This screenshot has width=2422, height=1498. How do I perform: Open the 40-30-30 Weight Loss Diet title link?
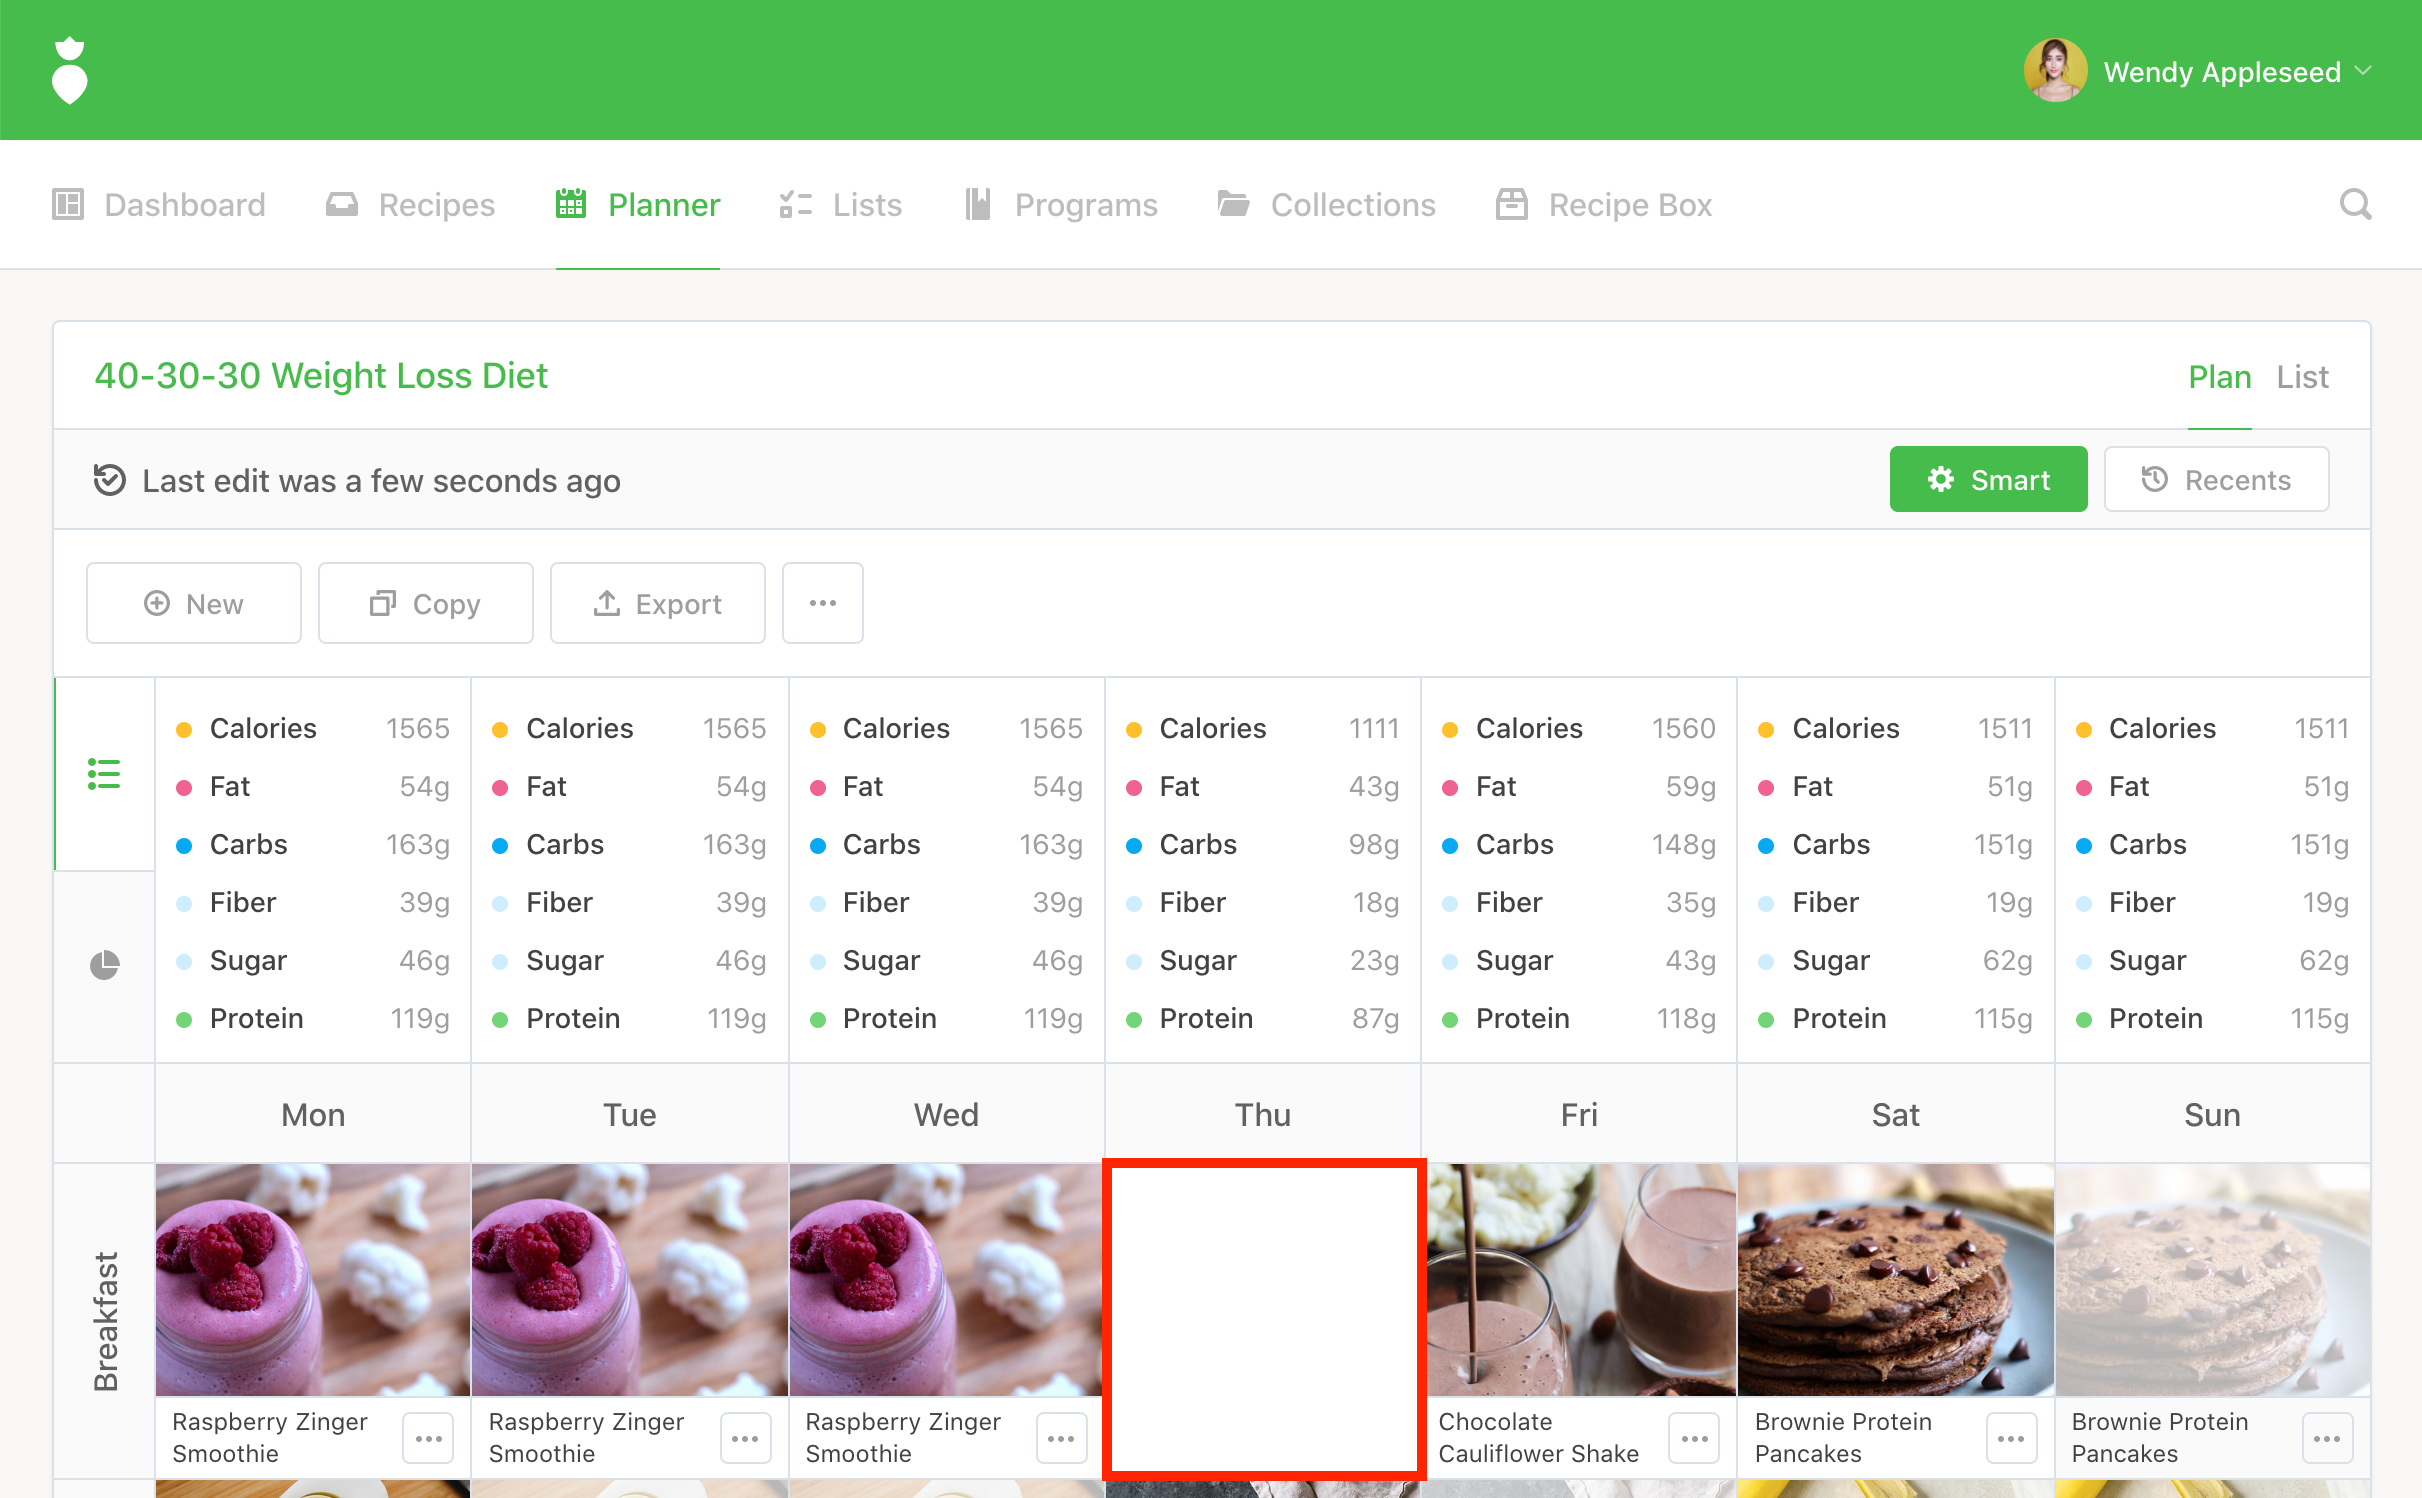point(321,376)
